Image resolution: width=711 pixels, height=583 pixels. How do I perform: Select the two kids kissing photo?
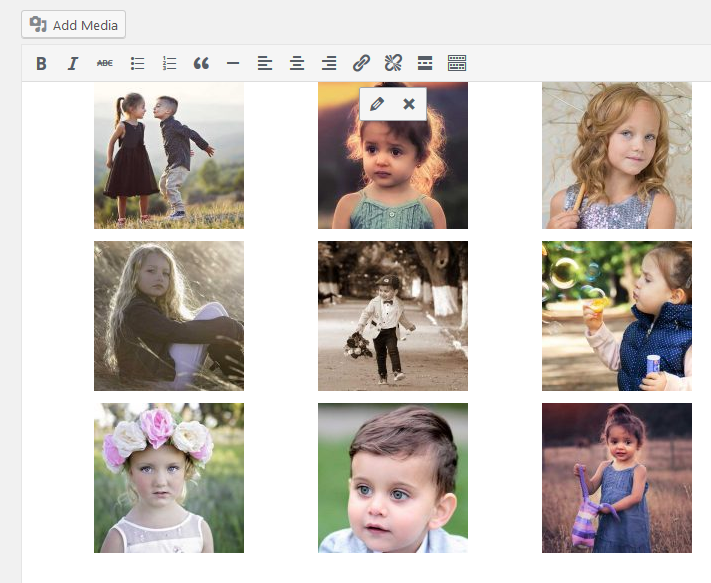pos(169,155)
